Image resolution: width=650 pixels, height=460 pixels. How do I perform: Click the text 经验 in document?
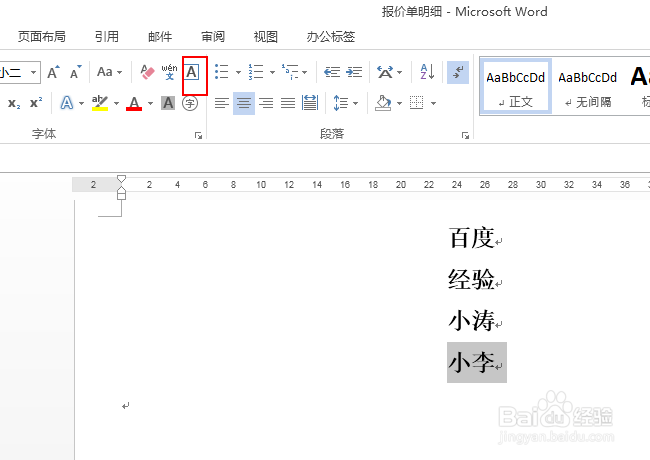click(472, 279)
